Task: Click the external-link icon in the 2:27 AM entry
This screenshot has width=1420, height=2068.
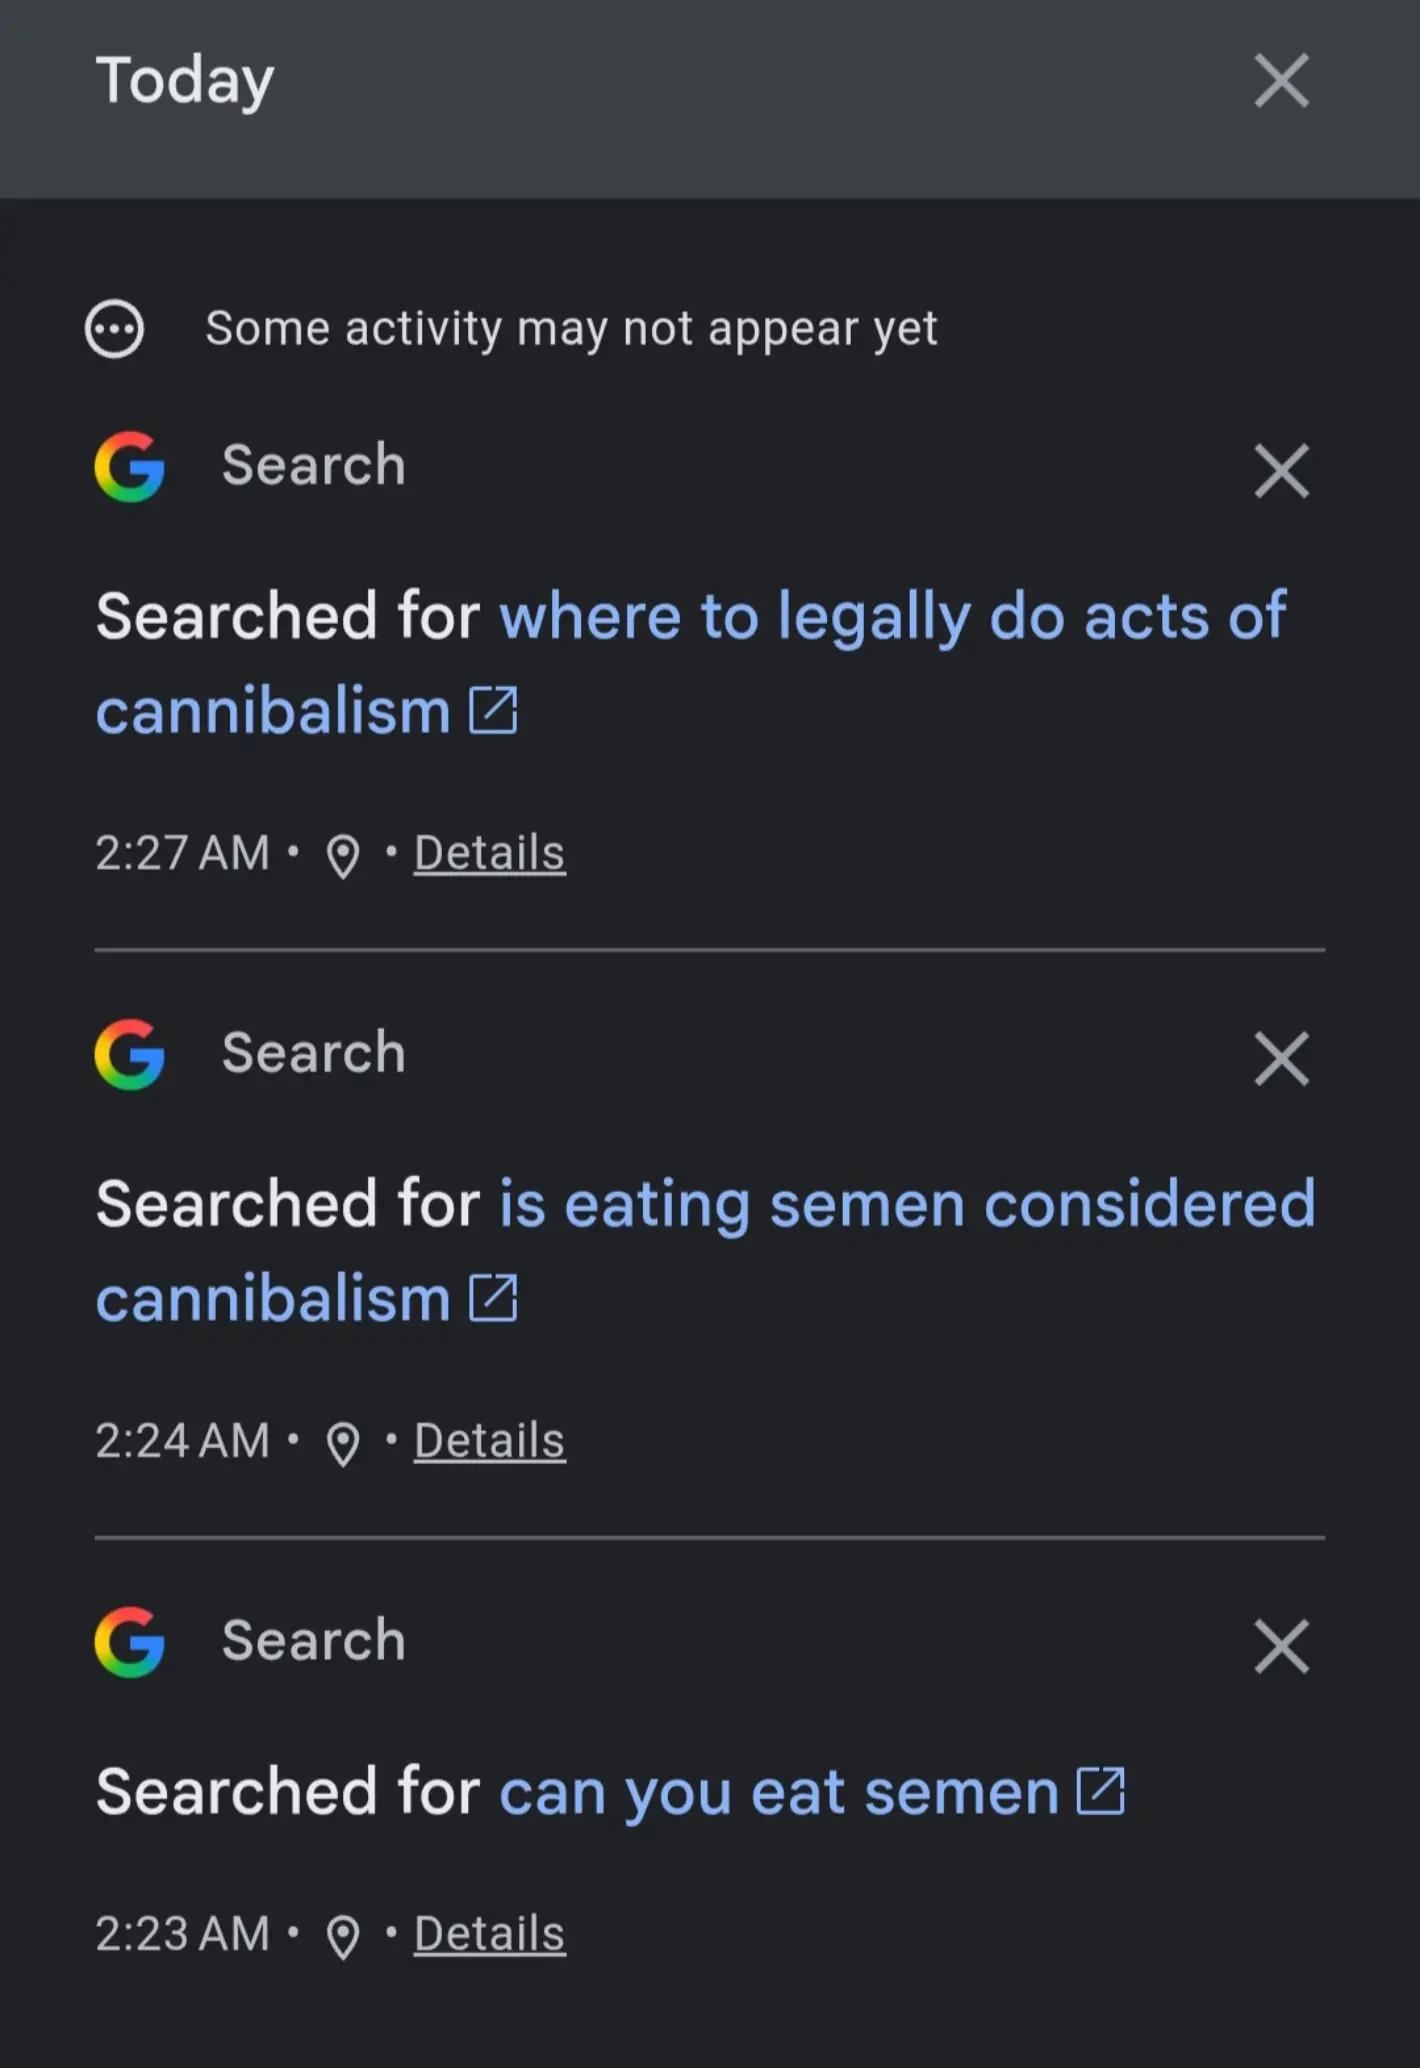Action: click(x=494, y=711)
